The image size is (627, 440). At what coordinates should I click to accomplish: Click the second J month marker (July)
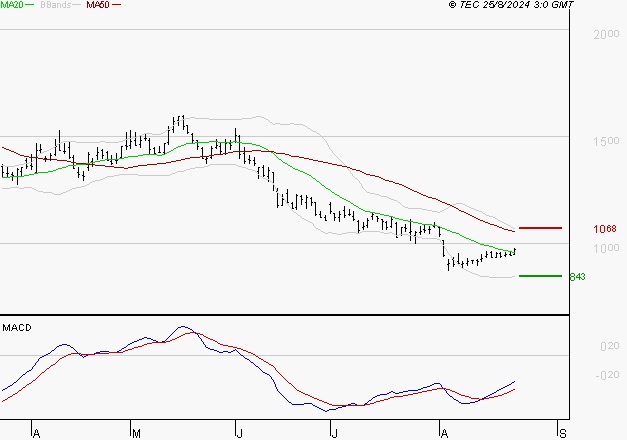coord(335,434)
